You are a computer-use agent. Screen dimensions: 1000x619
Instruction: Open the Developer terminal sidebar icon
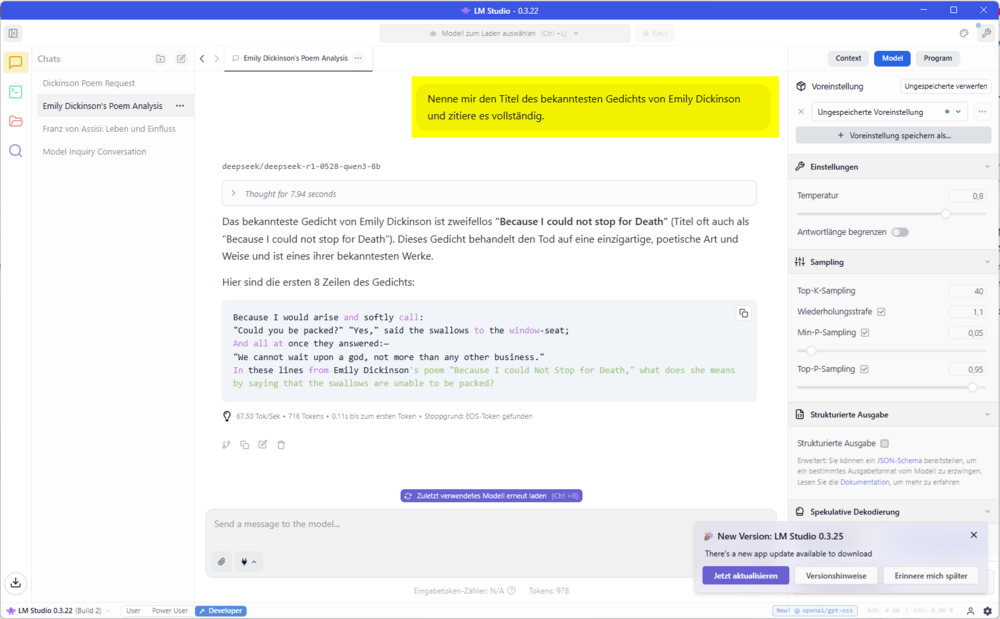pyautogui.click(x=16, y=92)
